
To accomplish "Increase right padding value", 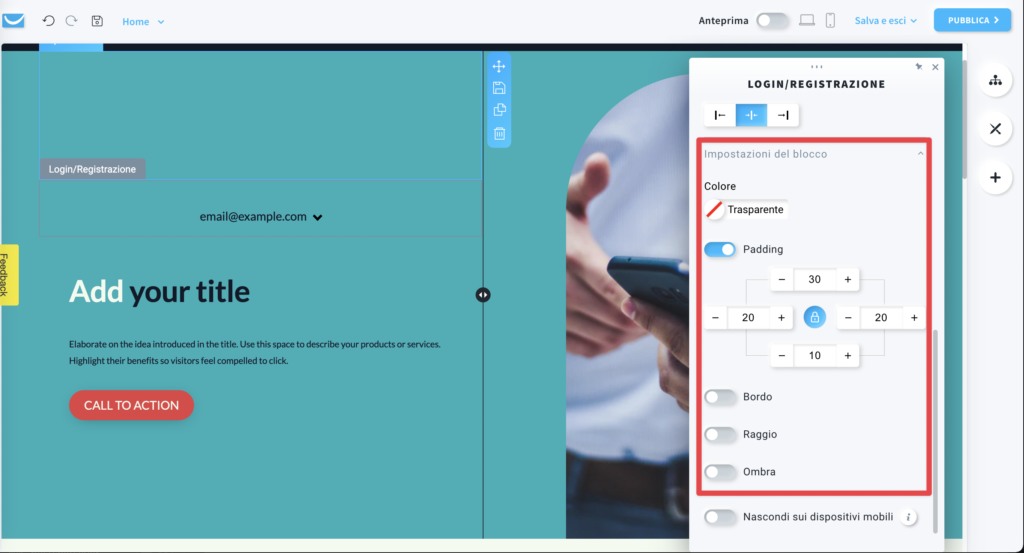I will 914,318.
